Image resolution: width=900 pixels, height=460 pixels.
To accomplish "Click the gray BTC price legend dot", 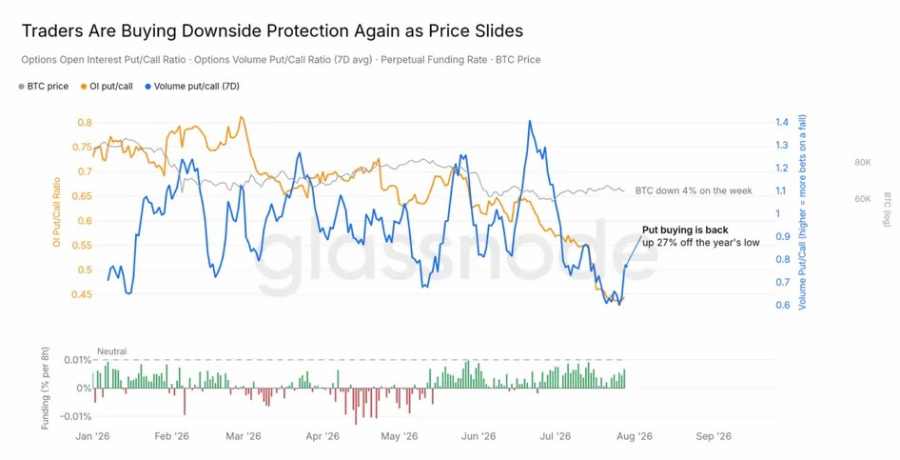I will click(21, 87).
